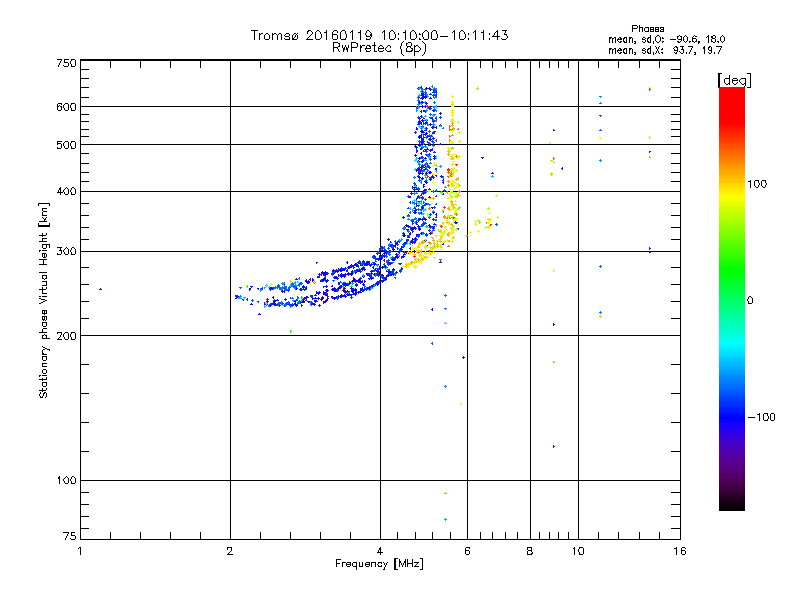Click the x-axis '8' tick label

[530, 551]
